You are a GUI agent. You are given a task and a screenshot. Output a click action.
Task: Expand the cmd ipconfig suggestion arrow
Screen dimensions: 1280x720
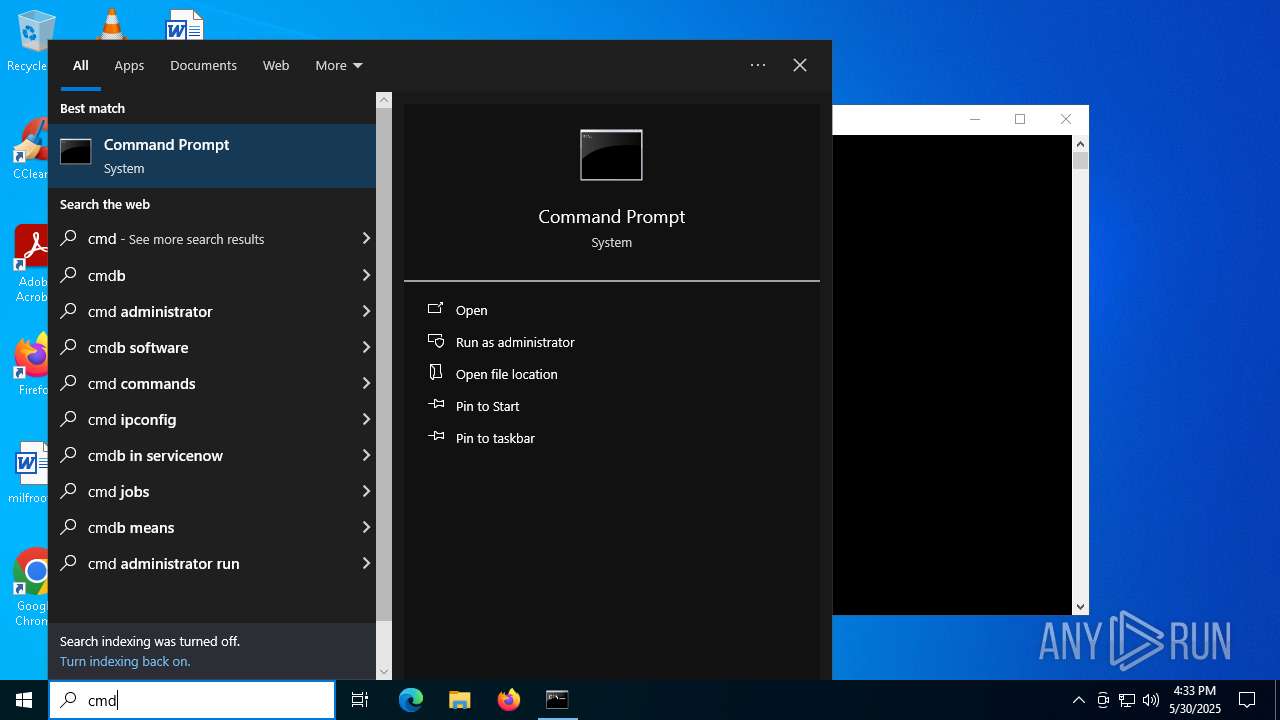click(x=365, y=419)
